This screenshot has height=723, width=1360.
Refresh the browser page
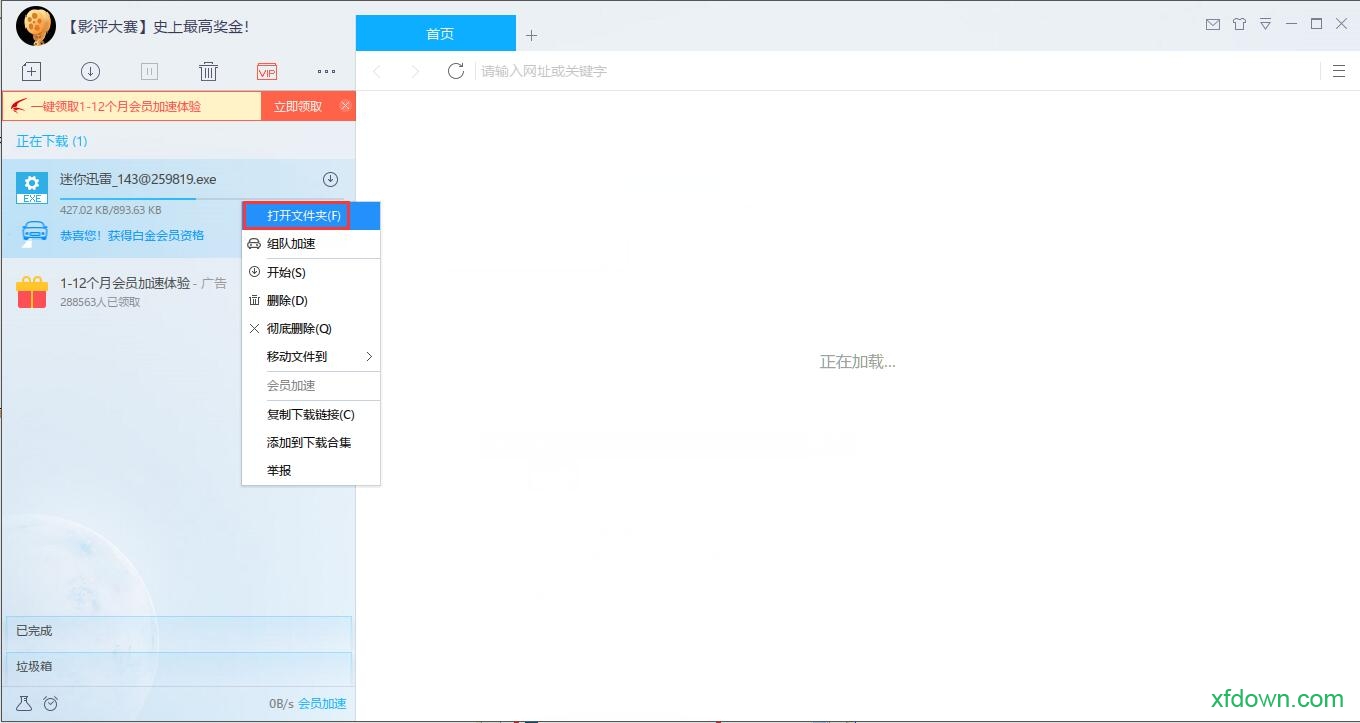pos(456,71)
